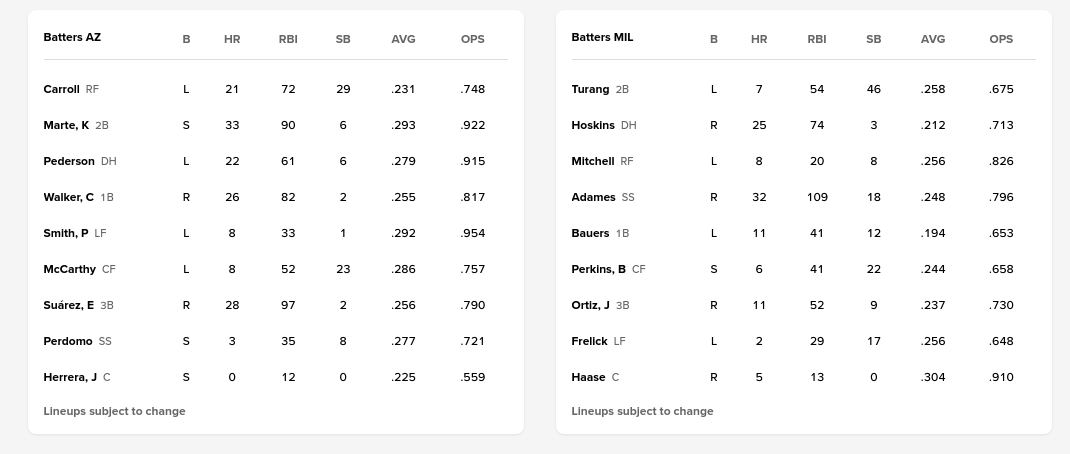The height and width of the screenshot is (454, 1070).
Task: Click Hoskins in Milwaukee lineup
Action: coord(593,125)
